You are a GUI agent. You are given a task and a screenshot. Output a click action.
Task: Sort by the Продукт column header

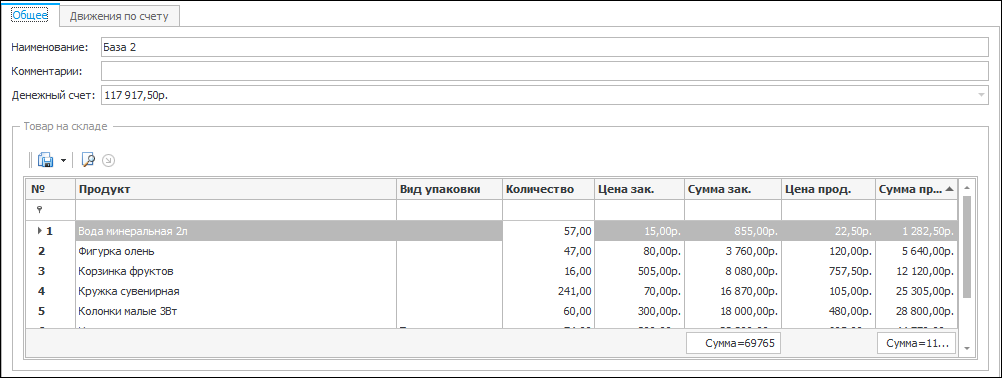tap(236, 189)
